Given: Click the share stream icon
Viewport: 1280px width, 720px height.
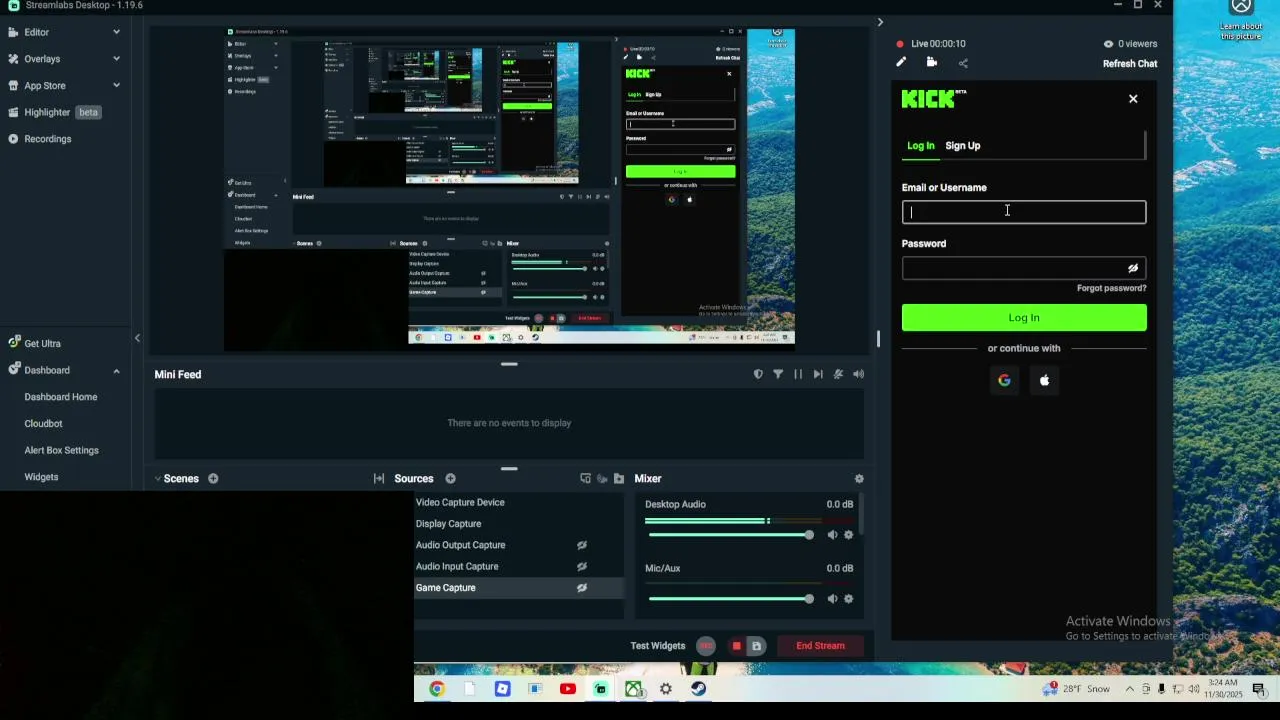Looking at the screenshot, I should click(963, 63).
